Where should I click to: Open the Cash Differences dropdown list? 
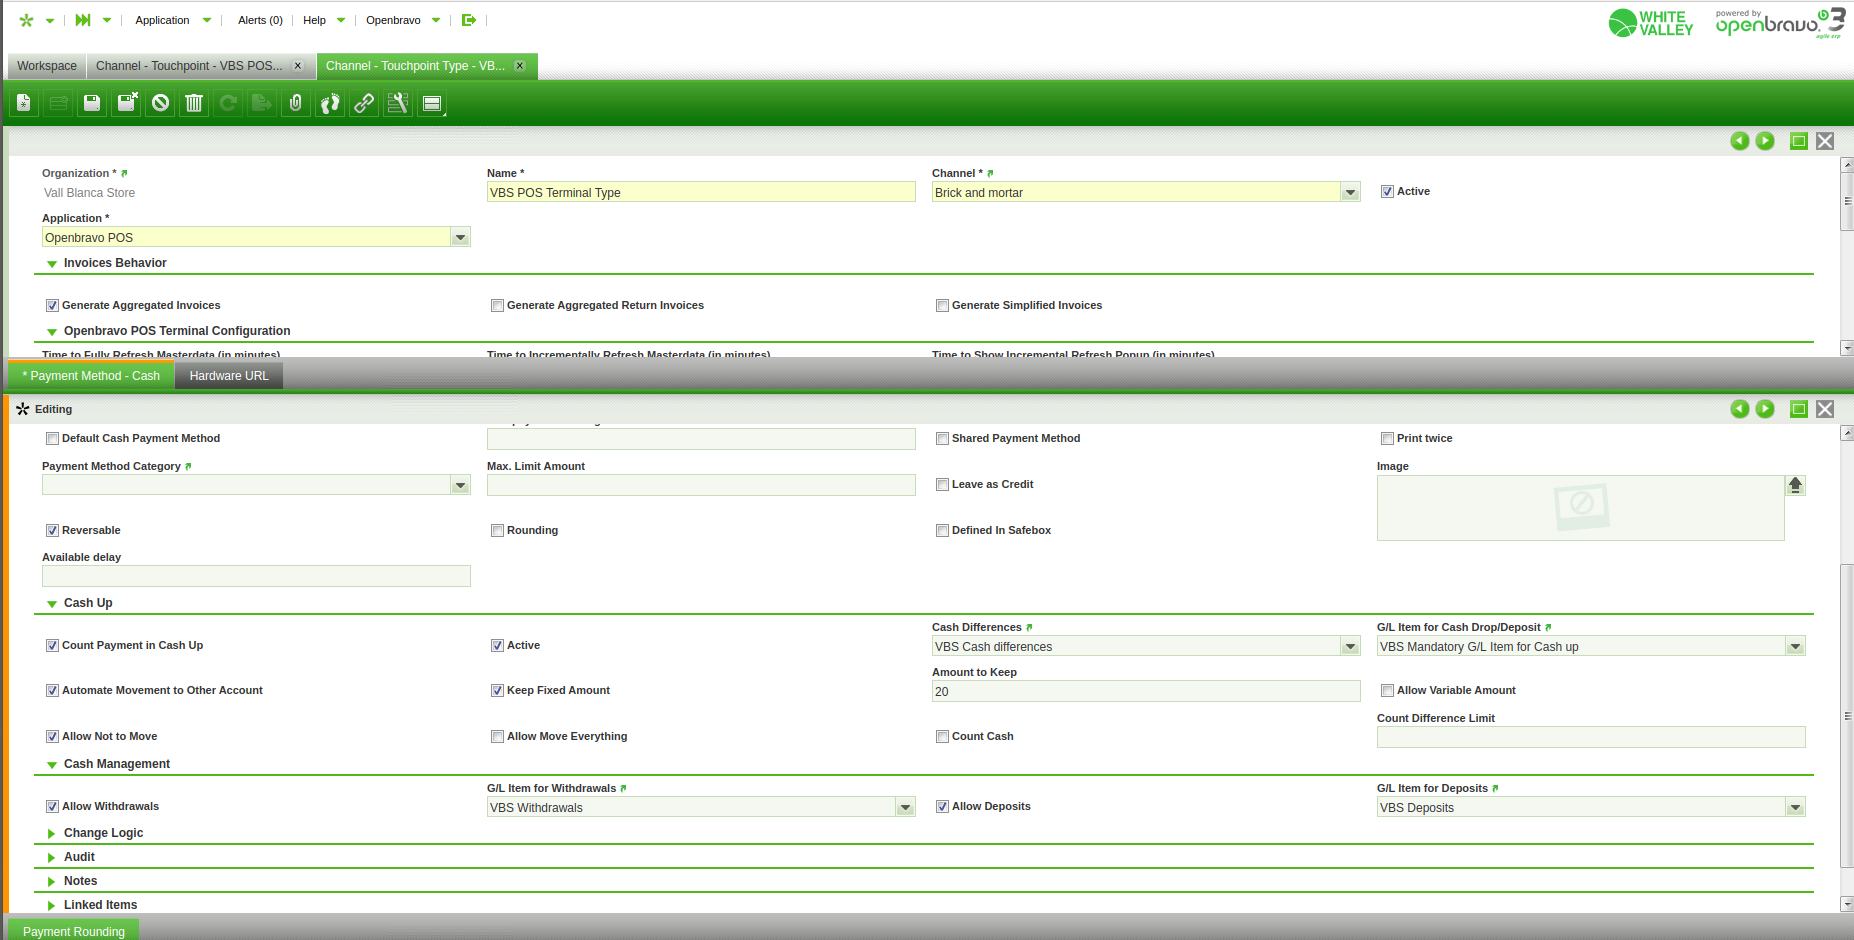(1350, 647)
